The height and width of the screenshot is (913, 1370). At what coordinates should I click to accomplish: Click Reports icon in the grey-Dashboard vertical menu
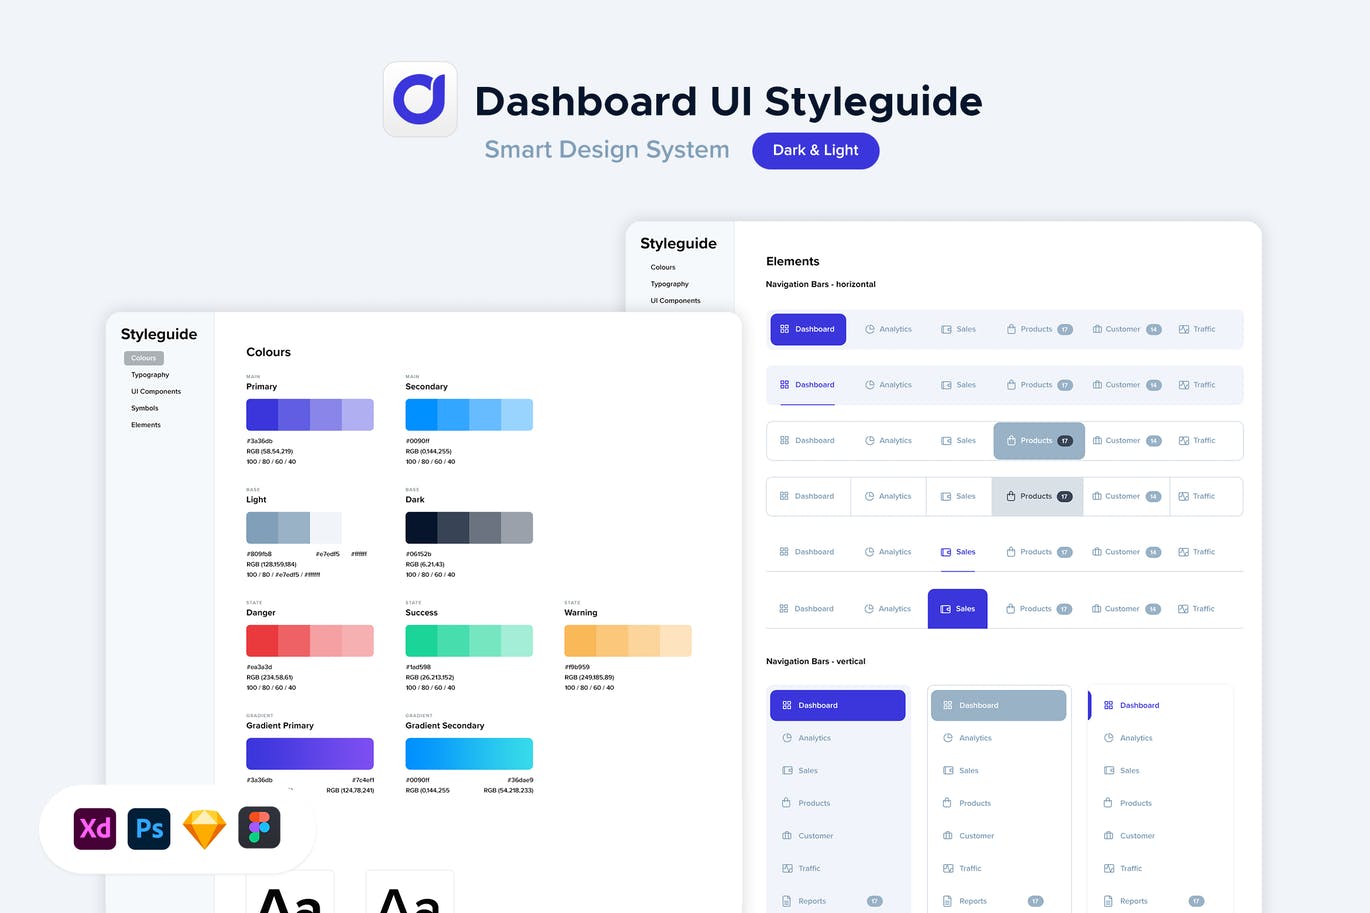948,901
